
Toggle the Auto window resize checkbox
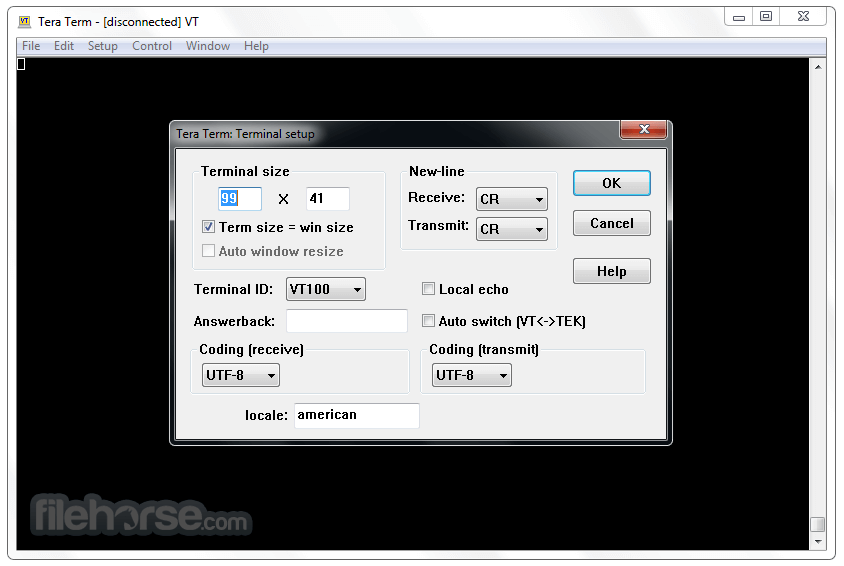pos(208,251)
